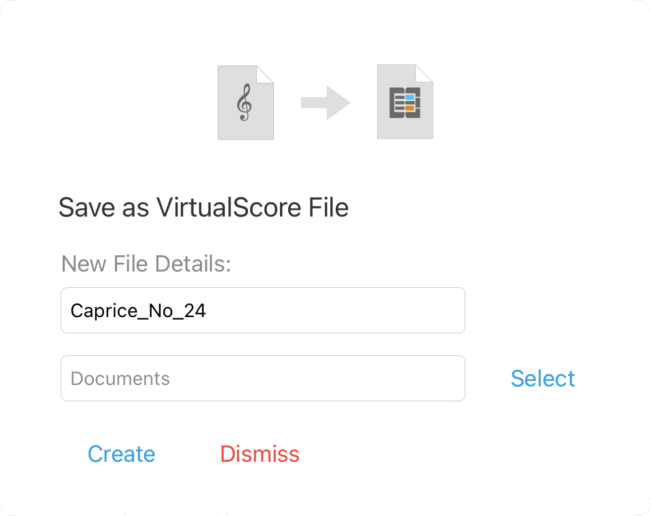Screen dimensions: 651x516
Task: Click the orange bar inside VirtualScore icon
Action: click(410, 108)
